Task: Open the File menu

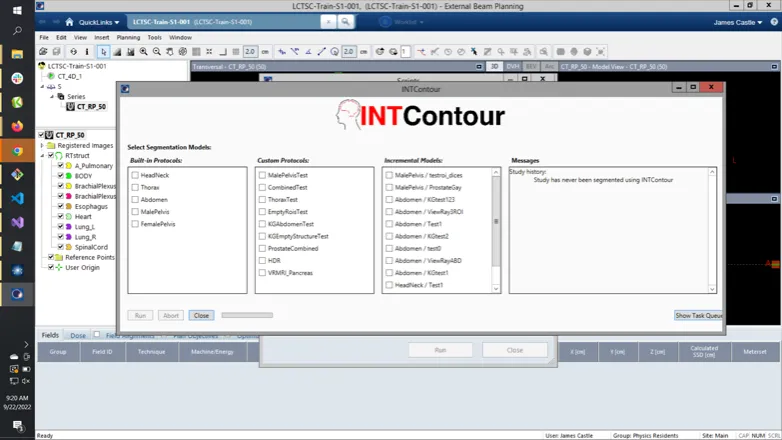Action: [x=44, y=37]
